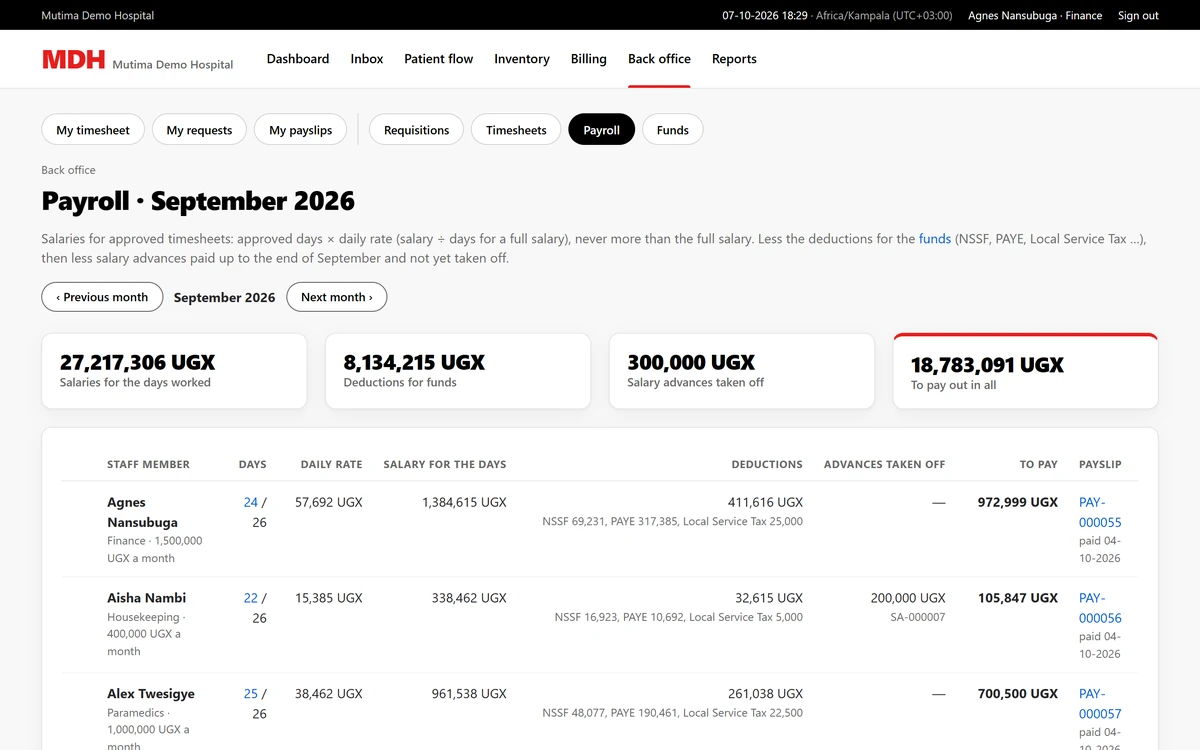Click the 'September 2026' month label
This screenshot has width=1200, height=750.
pyautogui.click(x=224, y=298)
